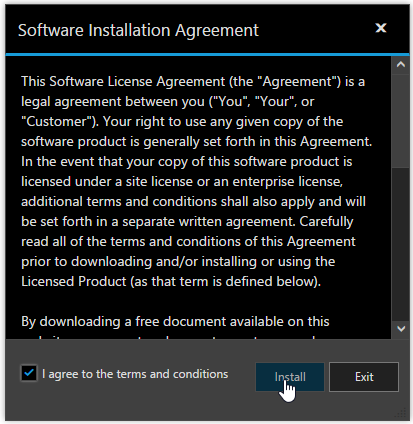The image size is (413, 424).
Task: Click the phrase "prior to downloading" in the text
Action: 87,262
